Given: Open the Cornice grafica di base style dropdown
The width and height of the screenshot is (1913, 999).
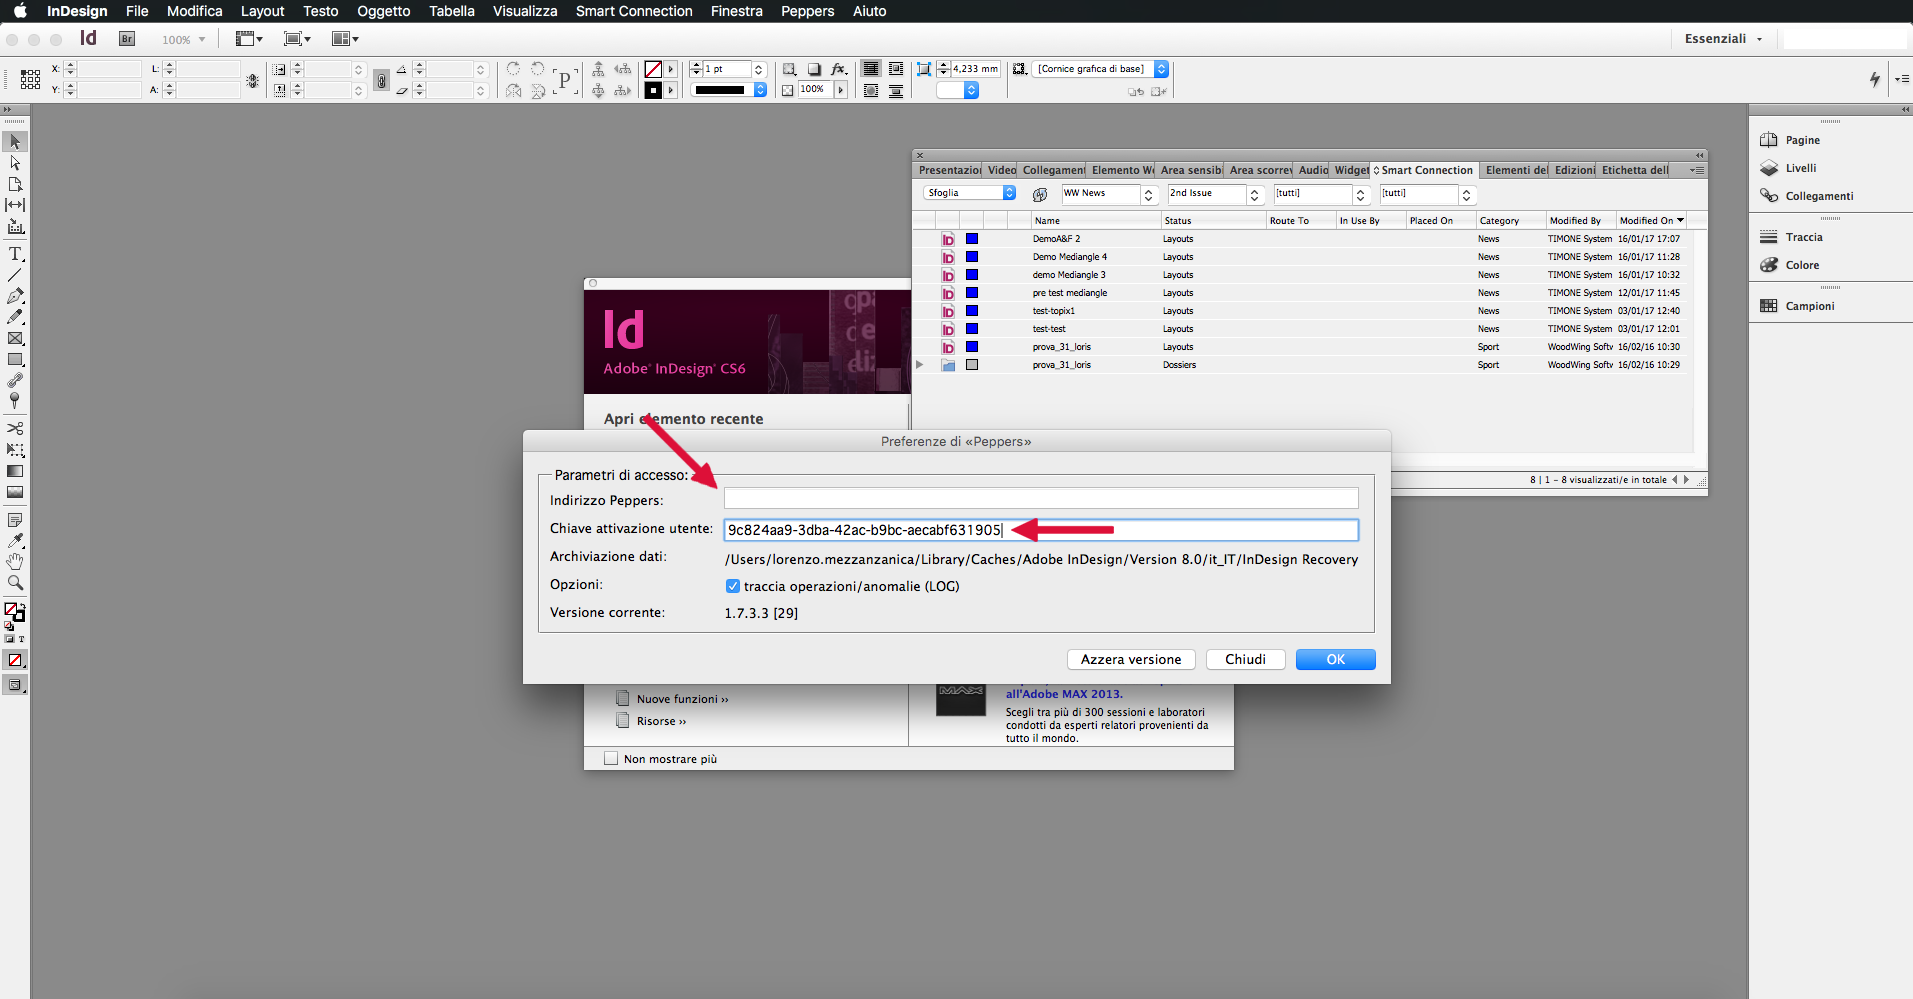Looking at the screenshot, I should tap(1100, 69).
